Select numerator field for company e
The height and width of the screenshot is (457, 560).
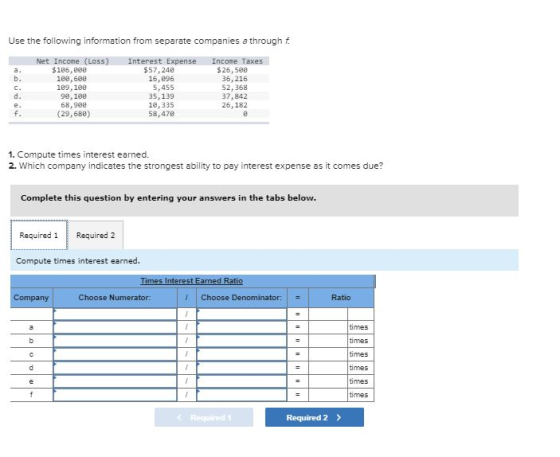click(115, 381)
